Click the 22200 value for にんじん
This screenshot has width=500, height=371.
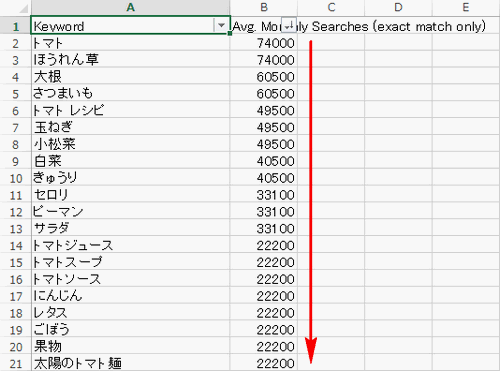point(264,296)
